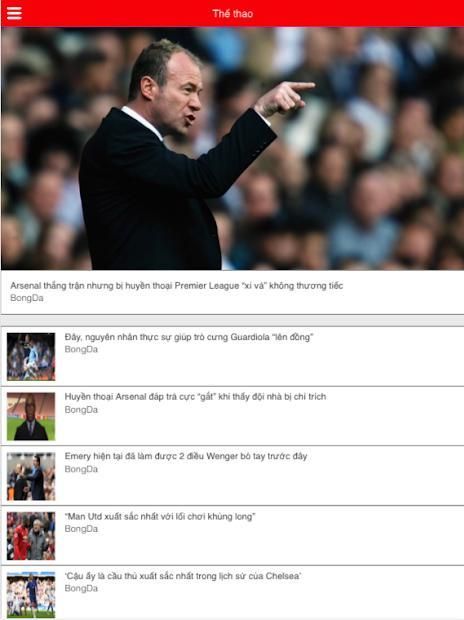The width and height of the screenshot is (464, 620).
Task: Open the featured Alan Shearer pointing photo
Action: coord(232,149)
